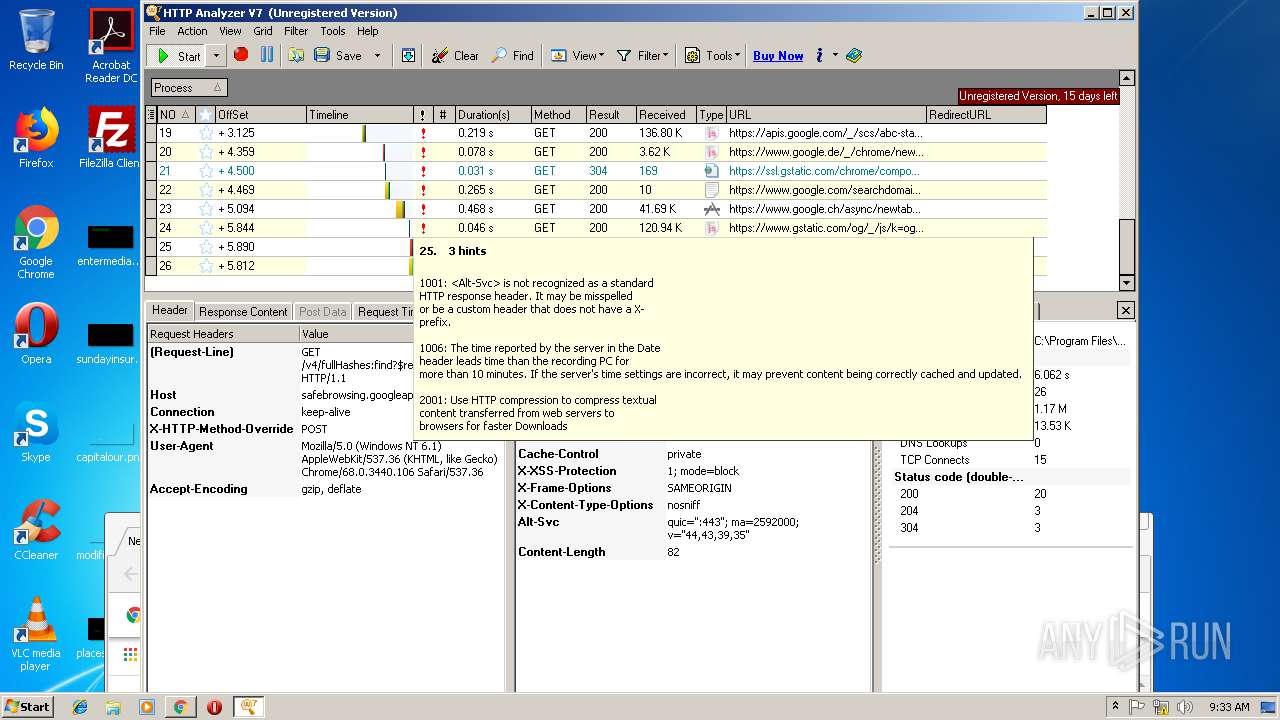Sort by the Received column header
The width and height of the screenshot is (1280, 720).
coord(666,115)
